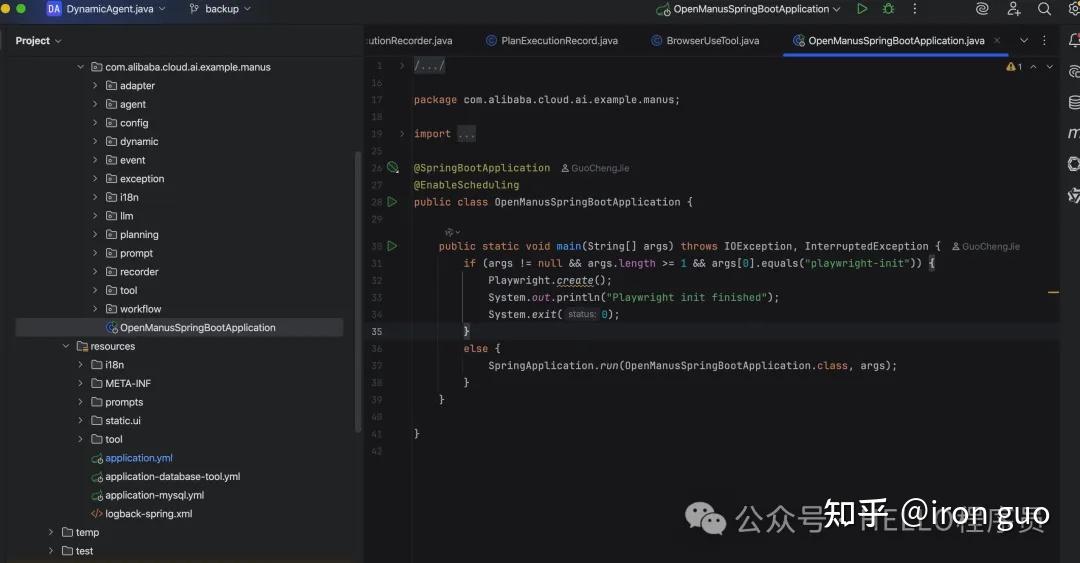Screen dimensions: 1080x563
Task: Open Search Everywhere magnifier
Action: tap(1044, 9)
